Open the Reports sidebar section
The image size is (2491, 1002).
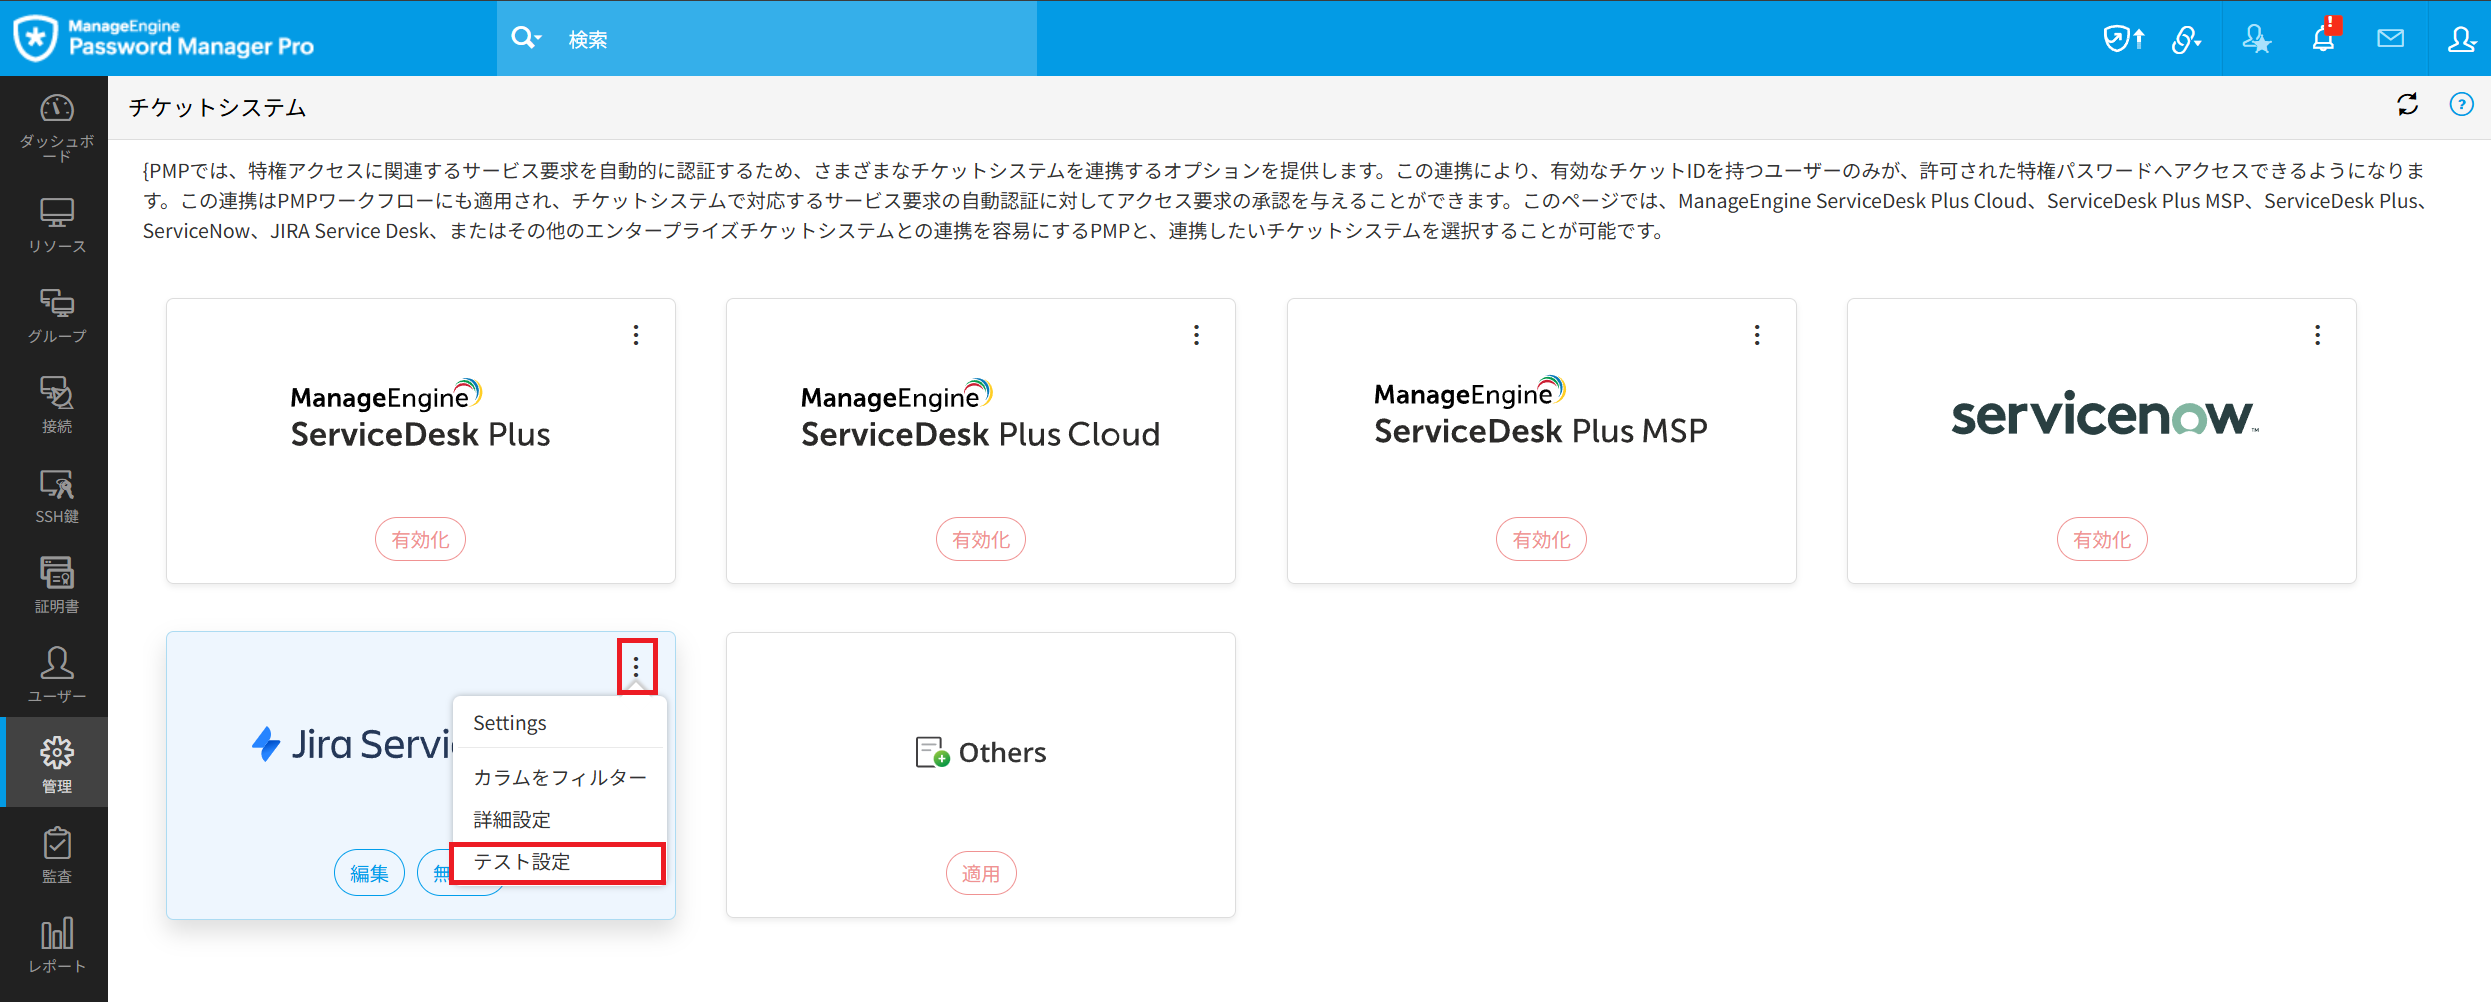click(x=56, y=945)
